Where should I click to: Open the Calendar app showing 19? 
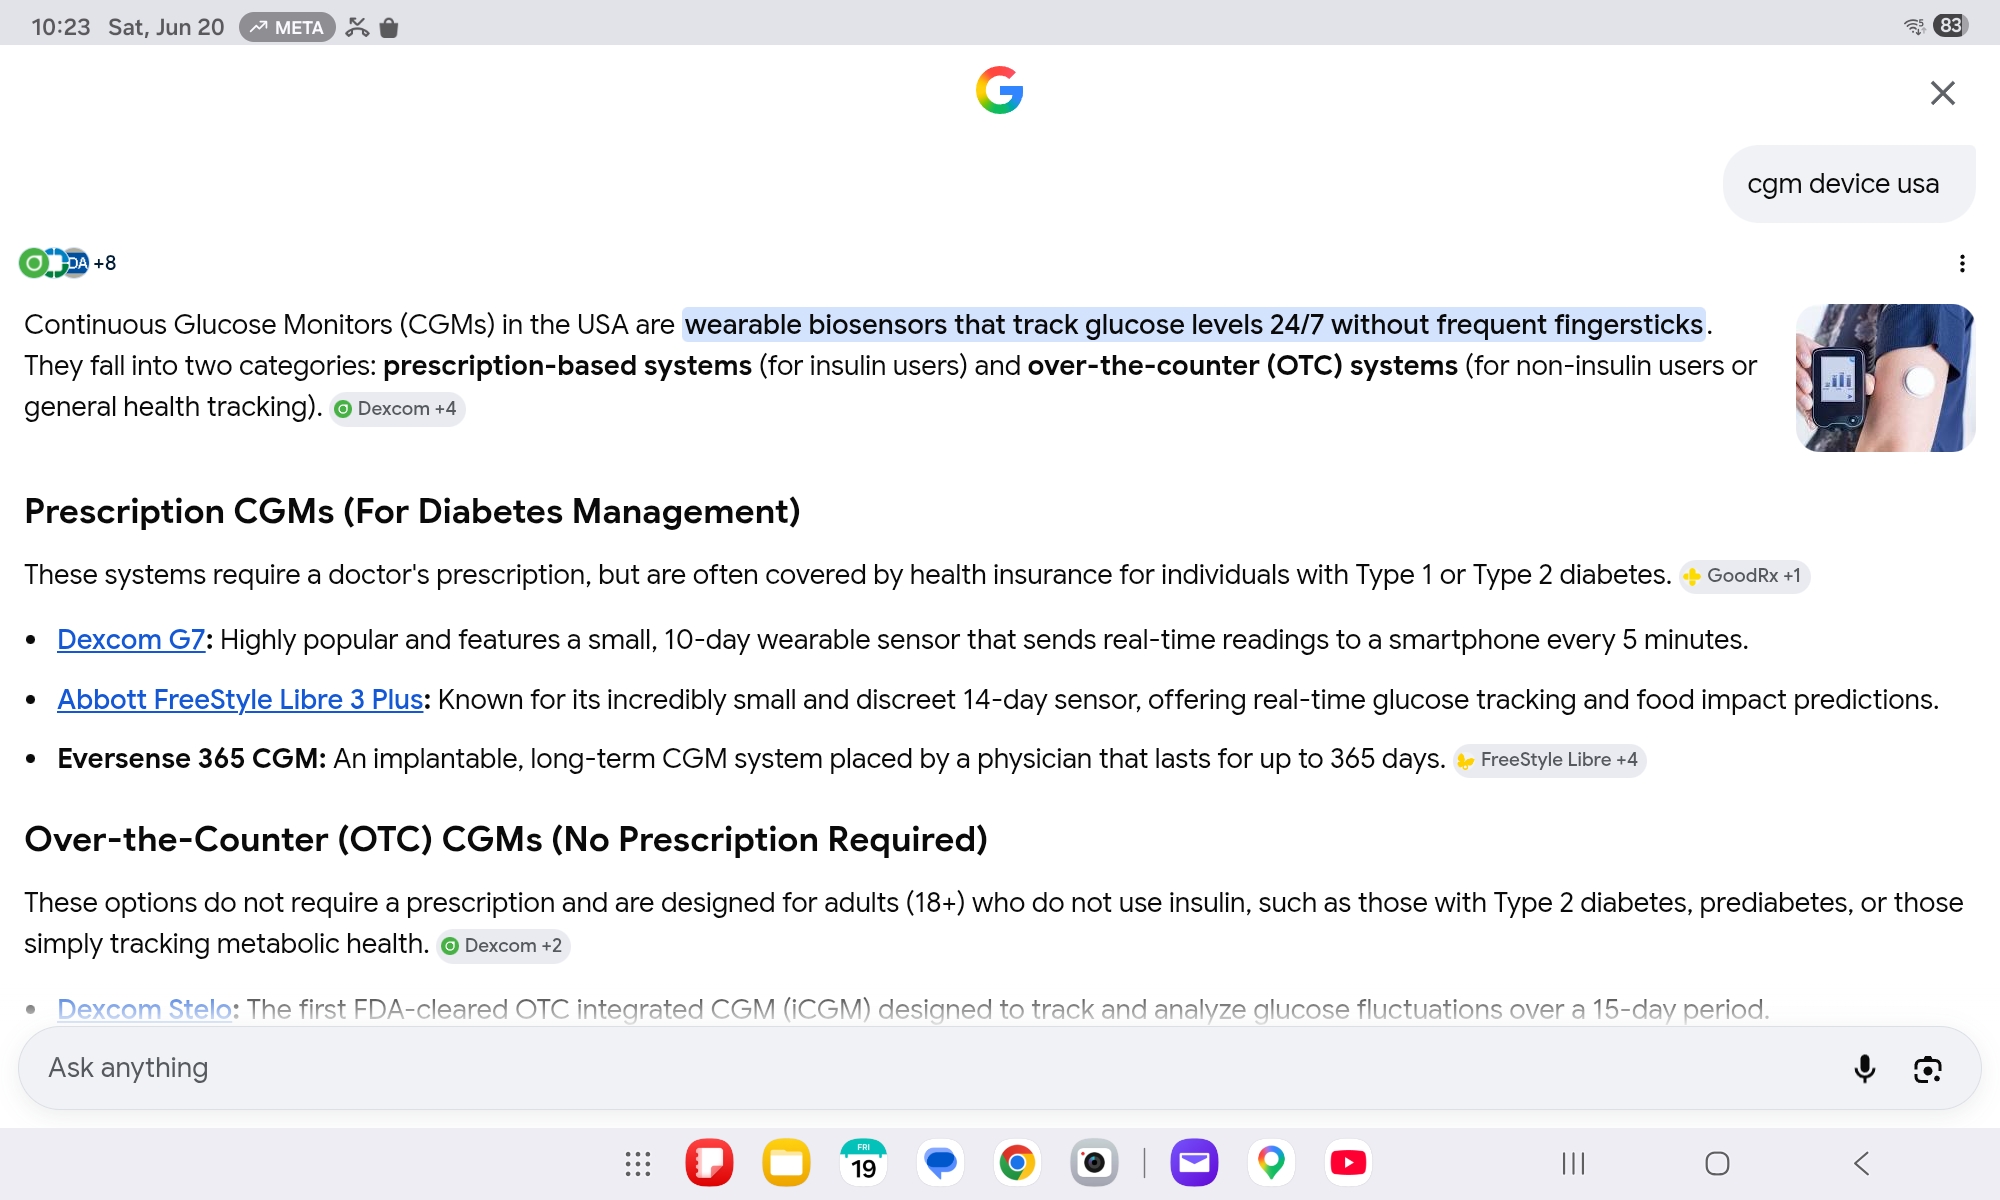coord(864,1163)
